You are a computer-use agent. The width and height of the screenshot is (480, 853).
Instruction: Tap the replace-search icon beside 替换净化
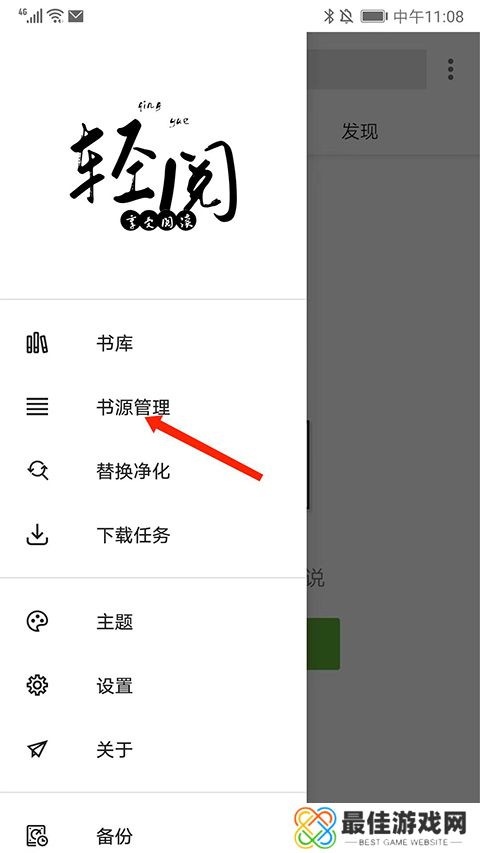[x=37, y=471]
